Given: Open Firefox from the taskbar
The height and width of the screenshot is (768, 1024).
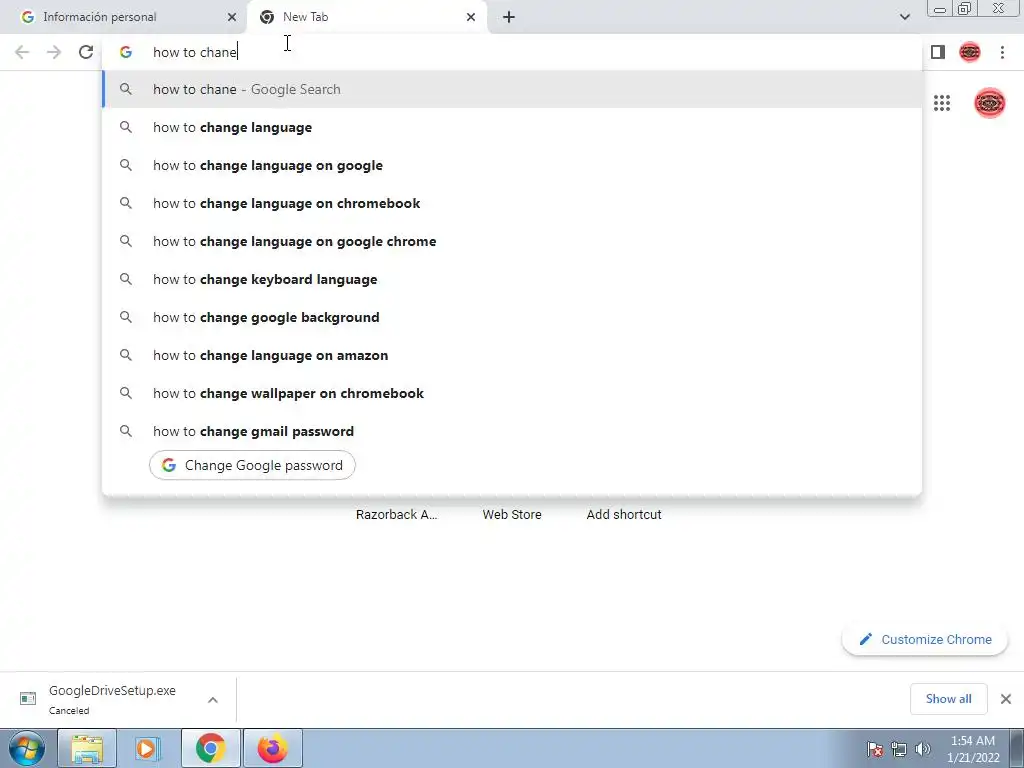Looking at the screenshot, I should pos(272,748).
